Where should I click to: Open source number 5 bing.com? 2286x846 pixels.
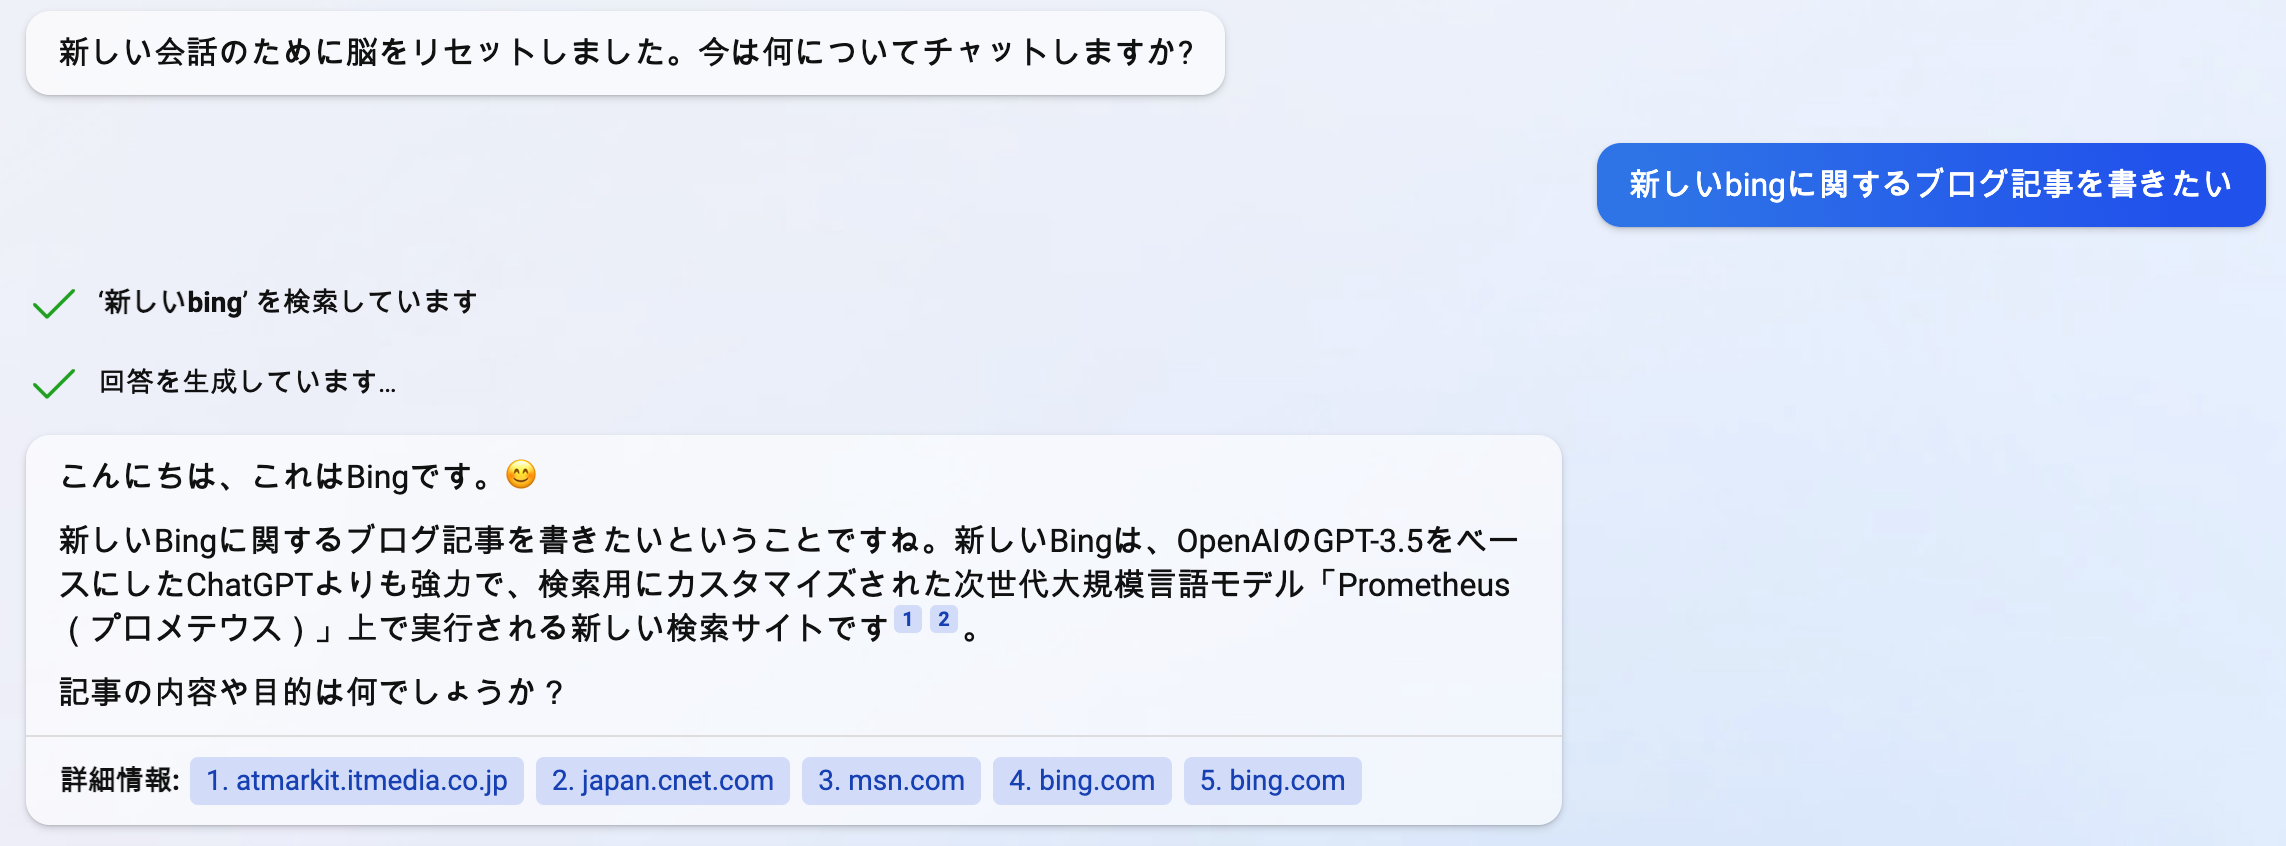[1272, 781]
